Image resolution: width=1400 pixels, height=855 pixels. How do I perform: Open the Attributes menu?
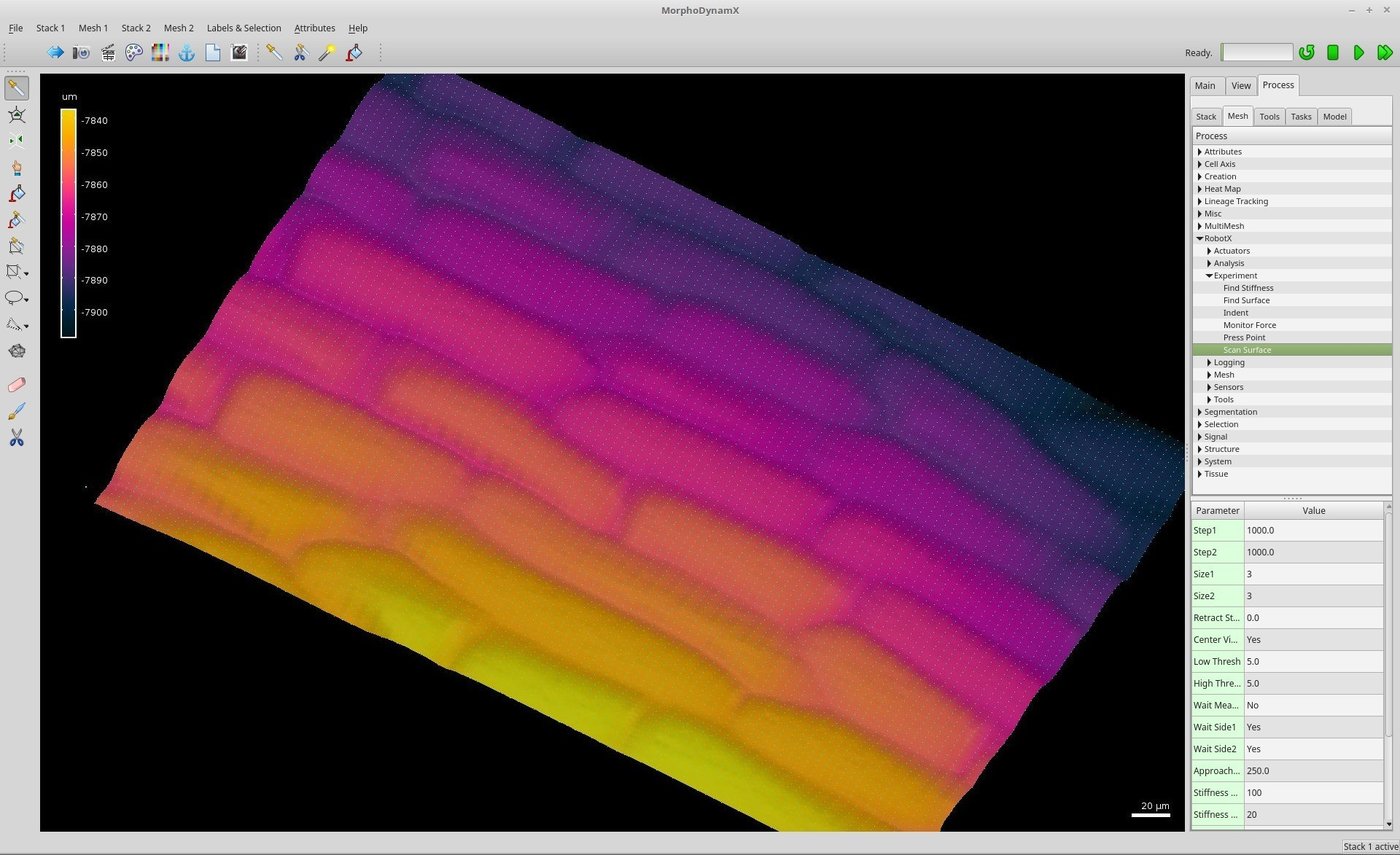coord(314,28)
